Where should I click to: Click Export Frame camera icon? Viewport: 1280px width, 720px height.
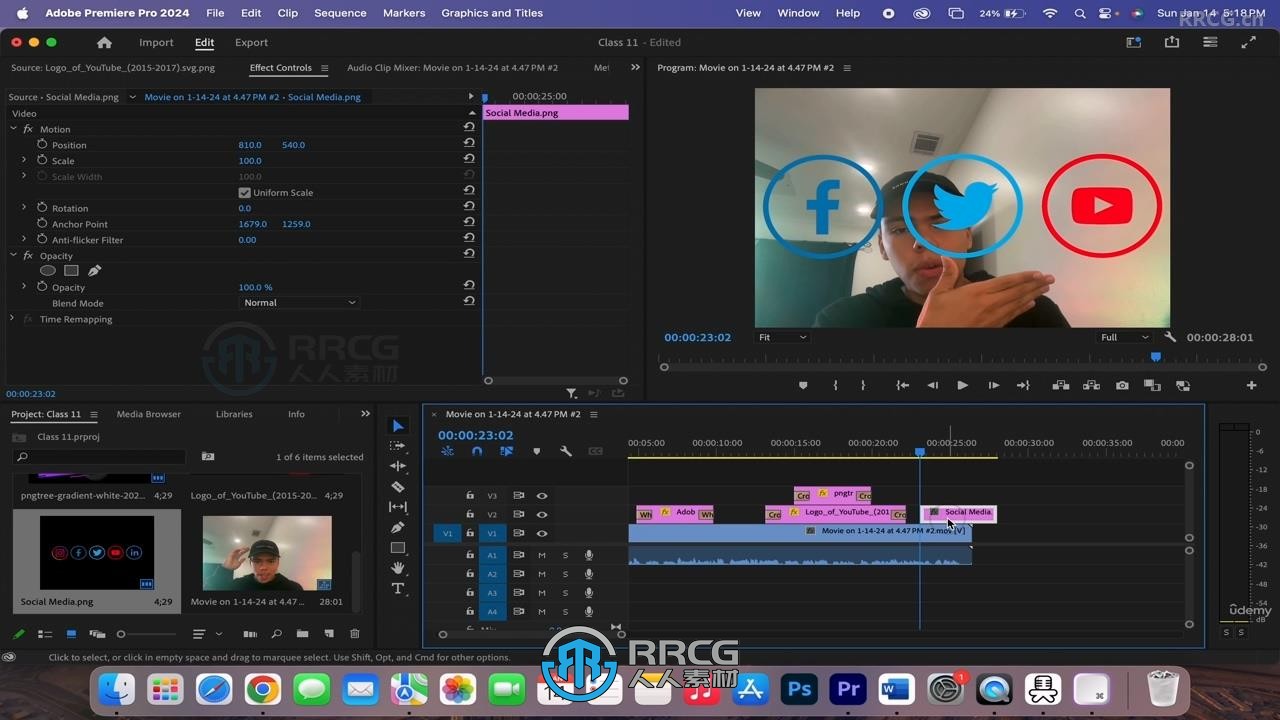click(x=1122, y=385)
